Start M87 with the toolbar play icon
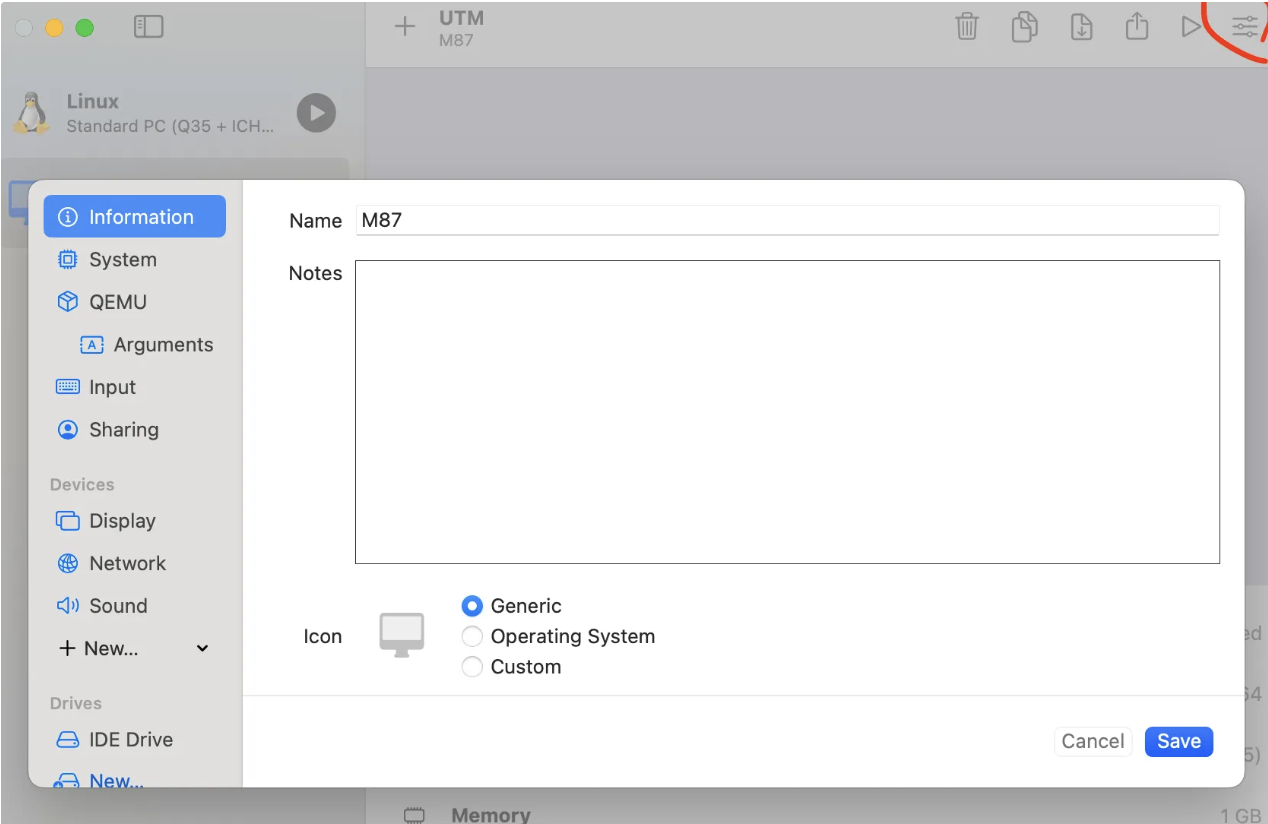The width and height of the screenshot is (1268, 824). [1190, 27]
